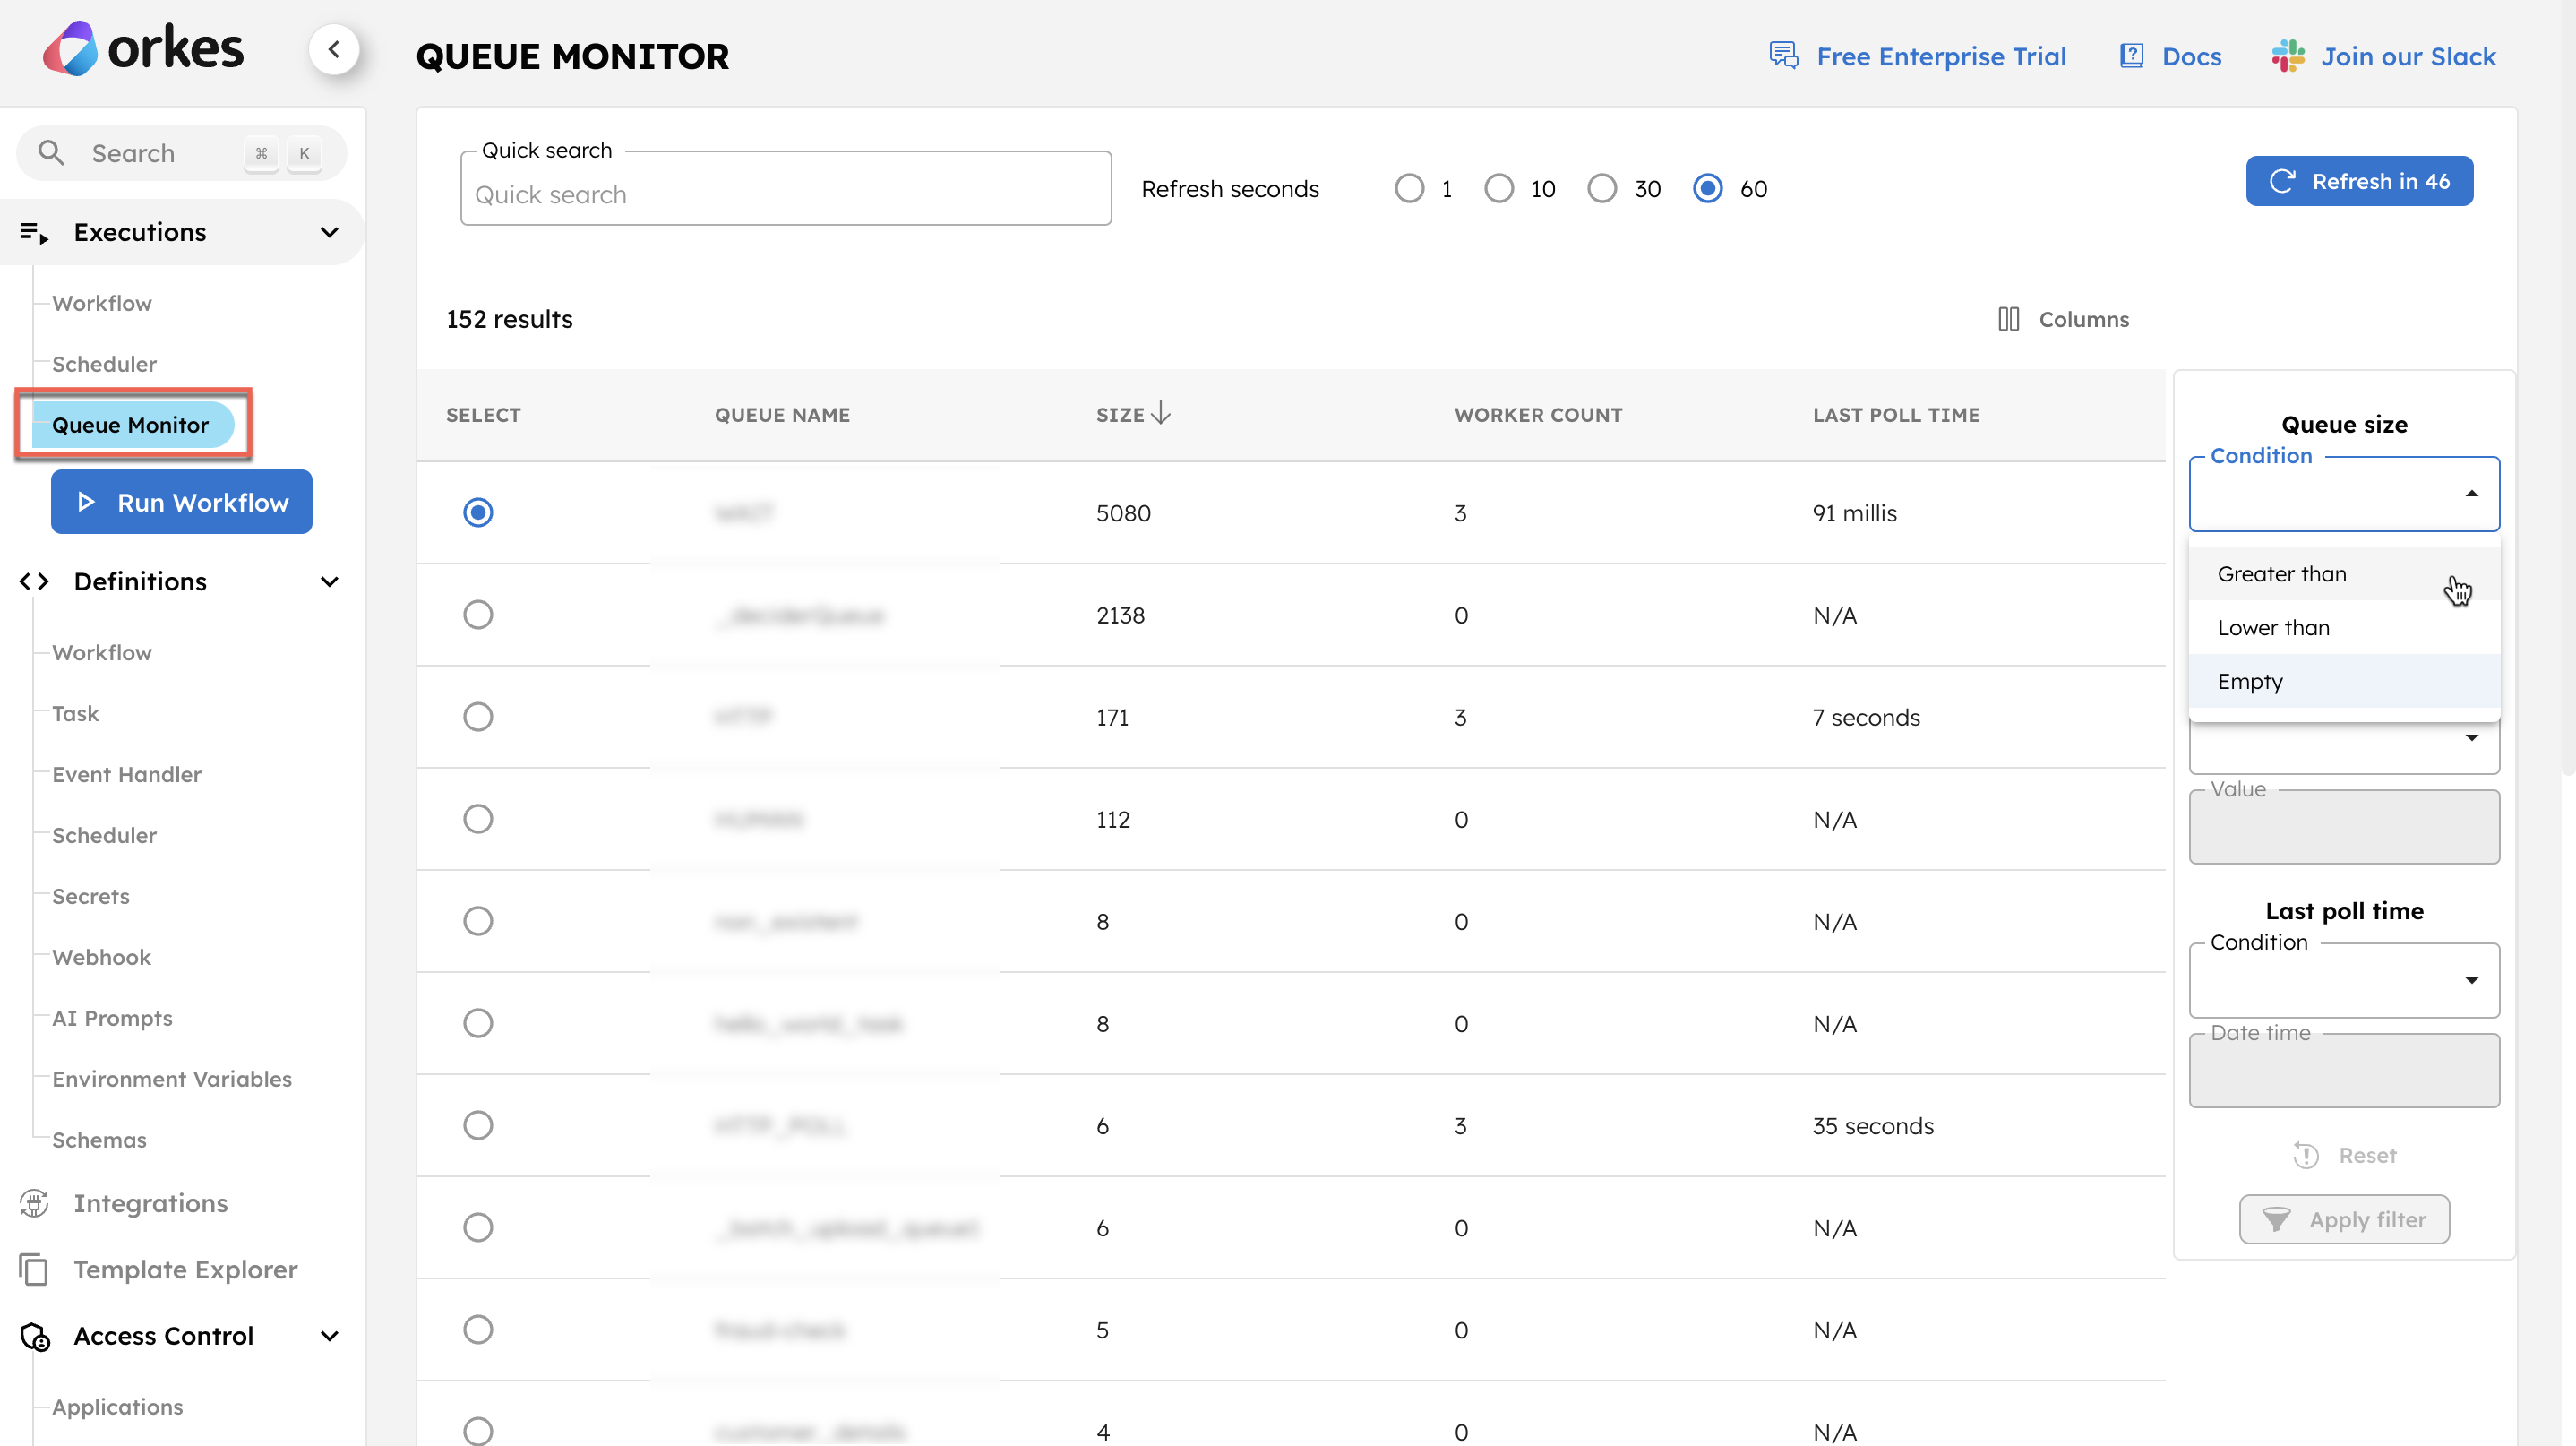Screen dimensions: 2576x1446
Task: Click the play icon in Run Workflow
Action: point(87,502)
